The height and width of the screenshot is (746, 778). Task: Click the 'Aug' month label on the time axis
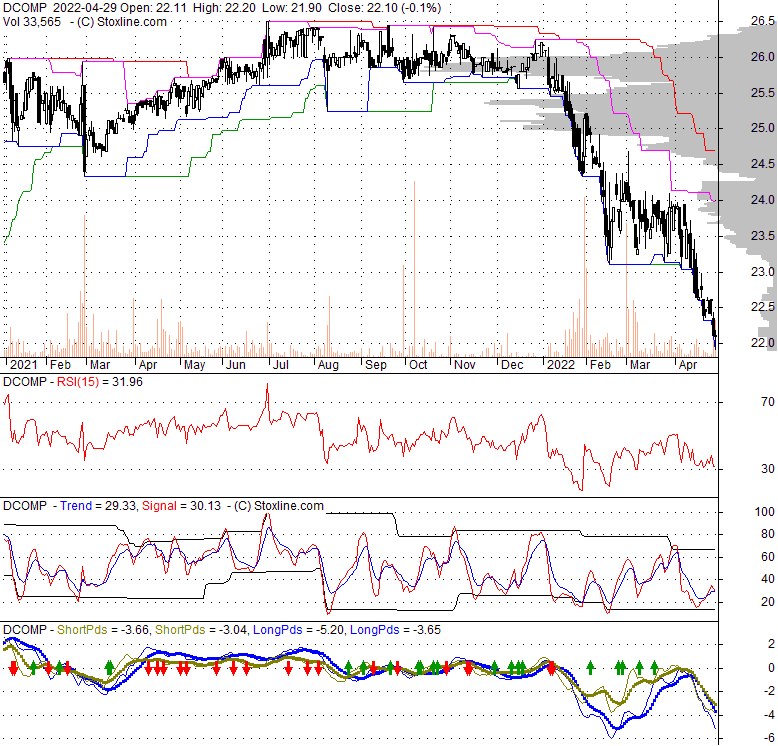pos(328,365)
